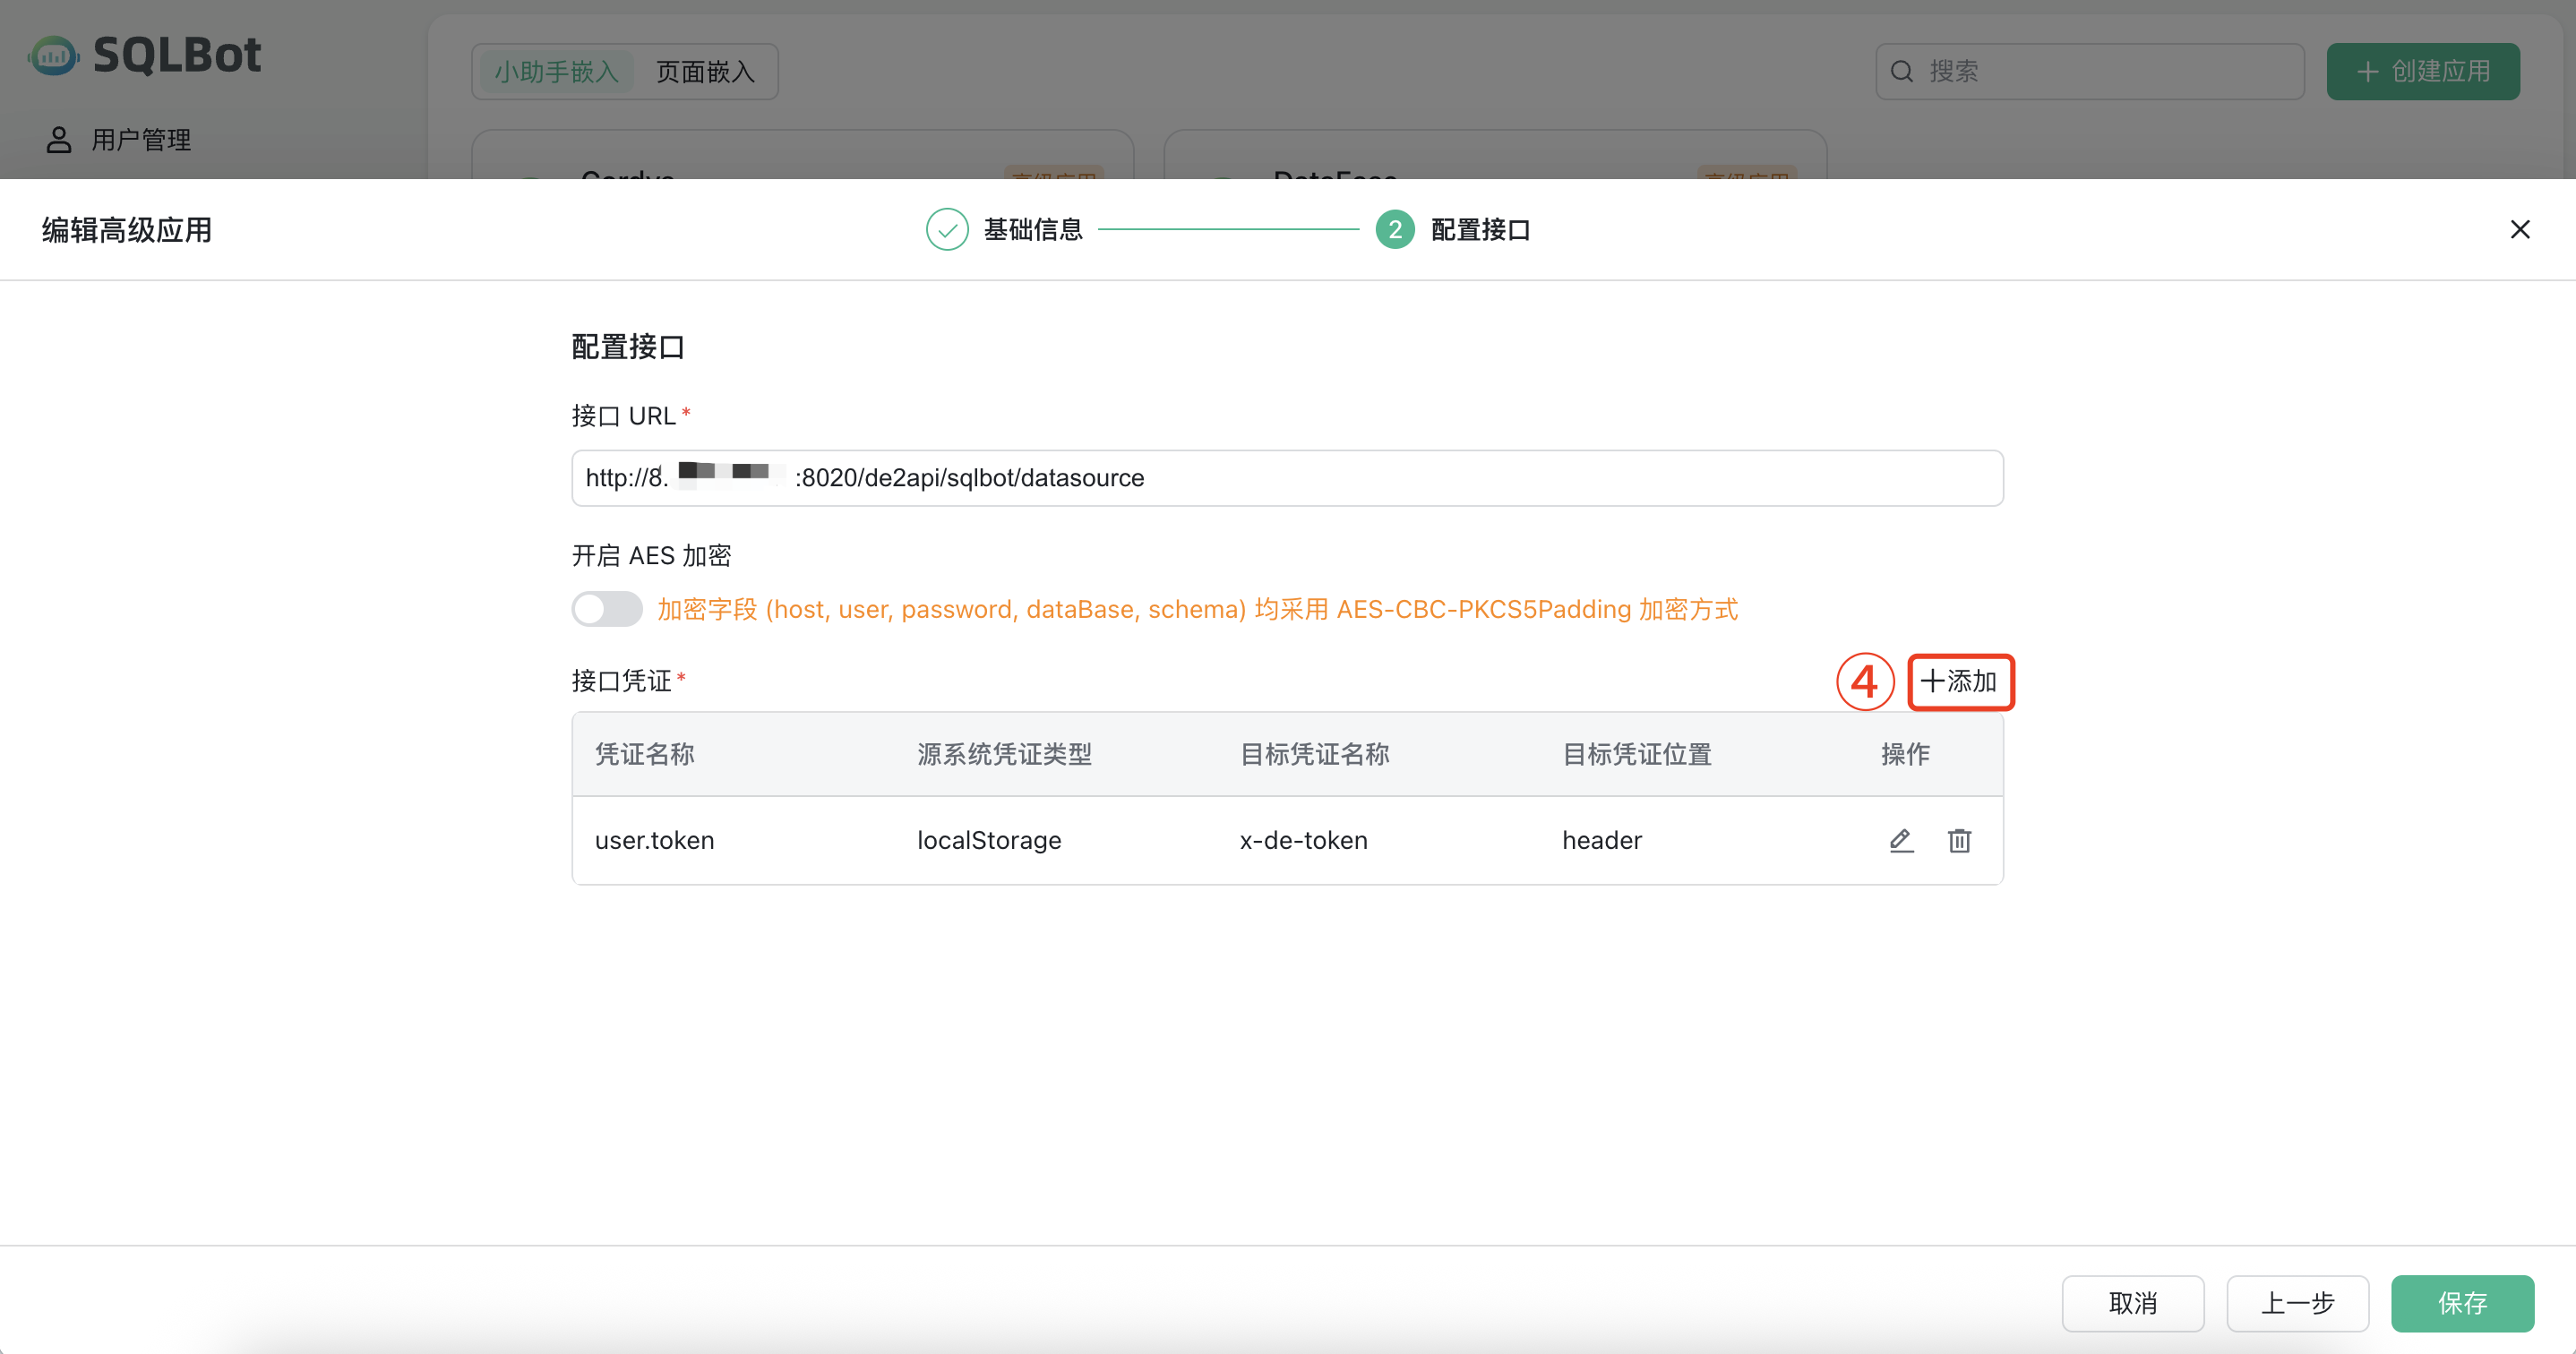The height and width of the screenshot is (1354, 2576).
Task: Save changes with the 保存 button
Action: (x=2462, y=1303)
